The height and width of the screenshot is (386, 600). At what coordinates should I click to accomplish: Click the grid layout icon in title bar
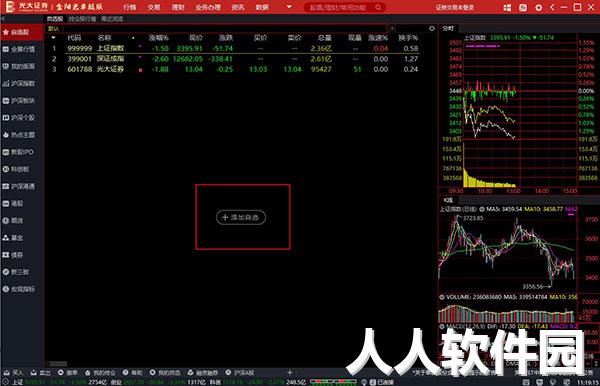507,7
